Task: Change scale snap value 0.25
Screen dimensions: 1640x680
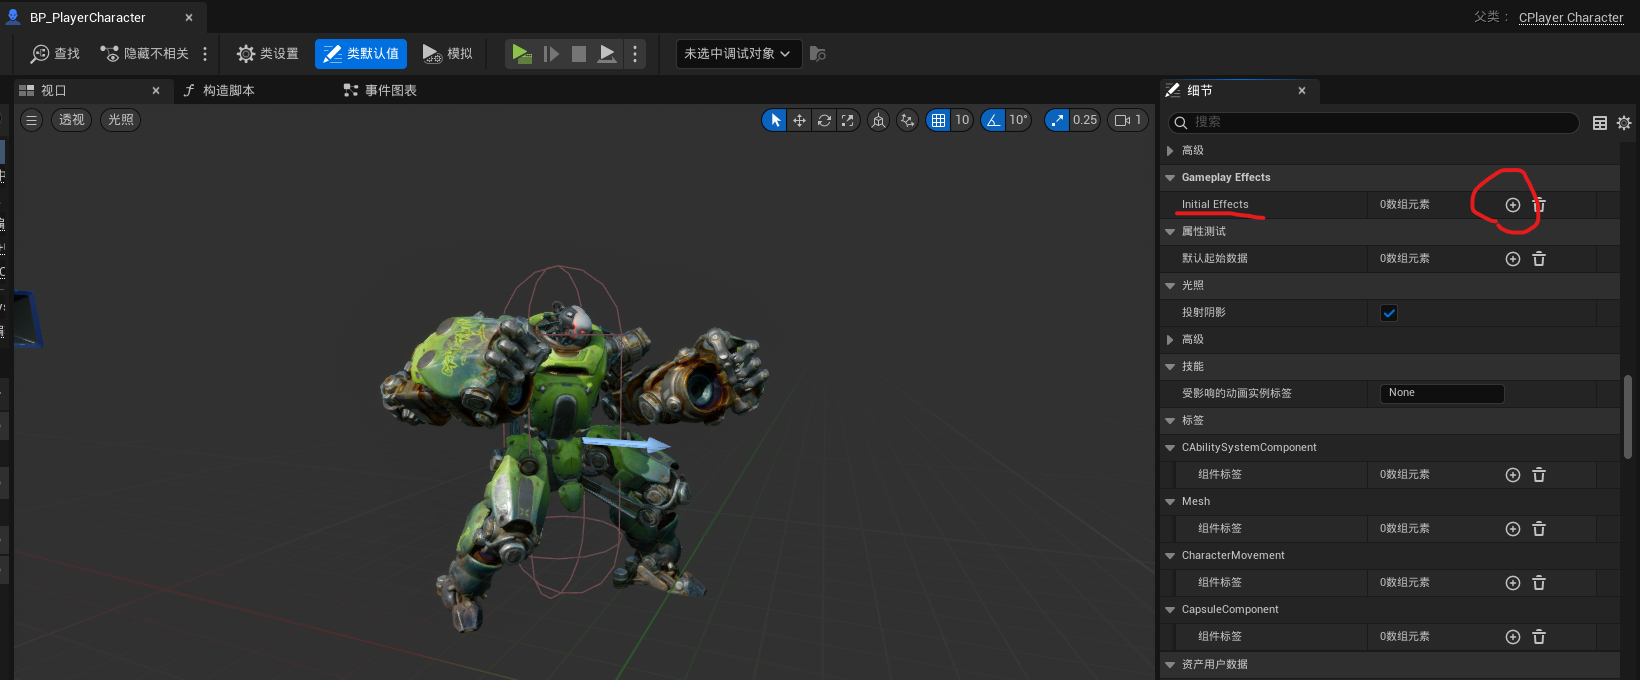Action: click(1085, 120)
